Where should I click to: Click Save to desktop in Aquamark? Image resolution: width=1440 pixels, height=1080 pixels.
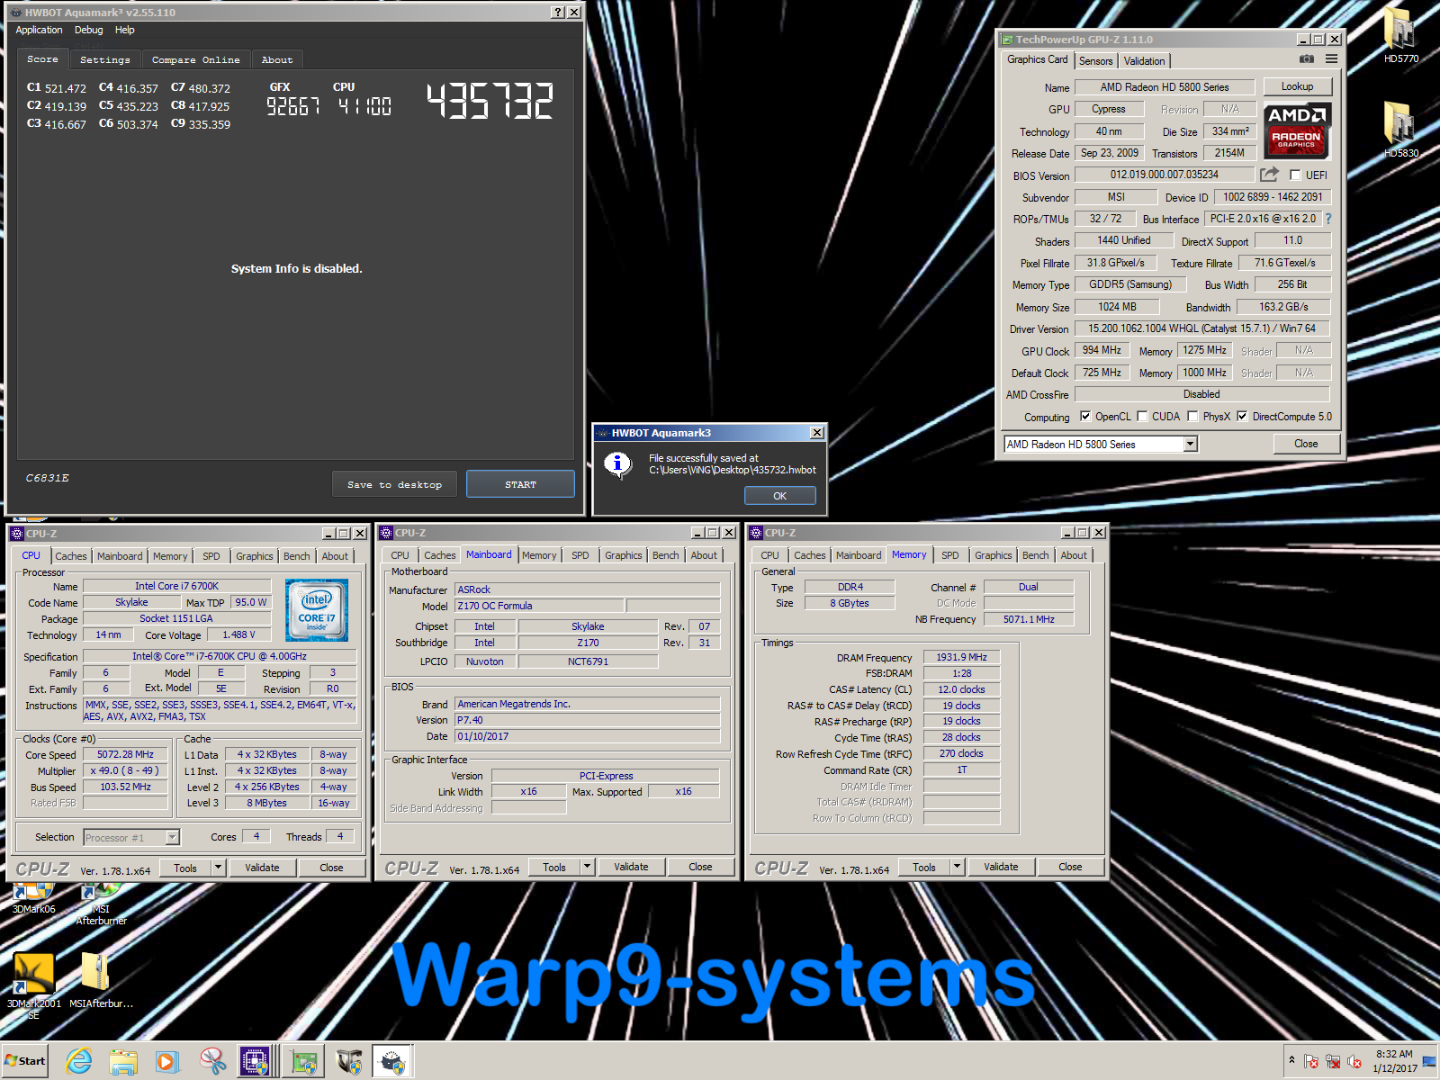pos(394,484)
